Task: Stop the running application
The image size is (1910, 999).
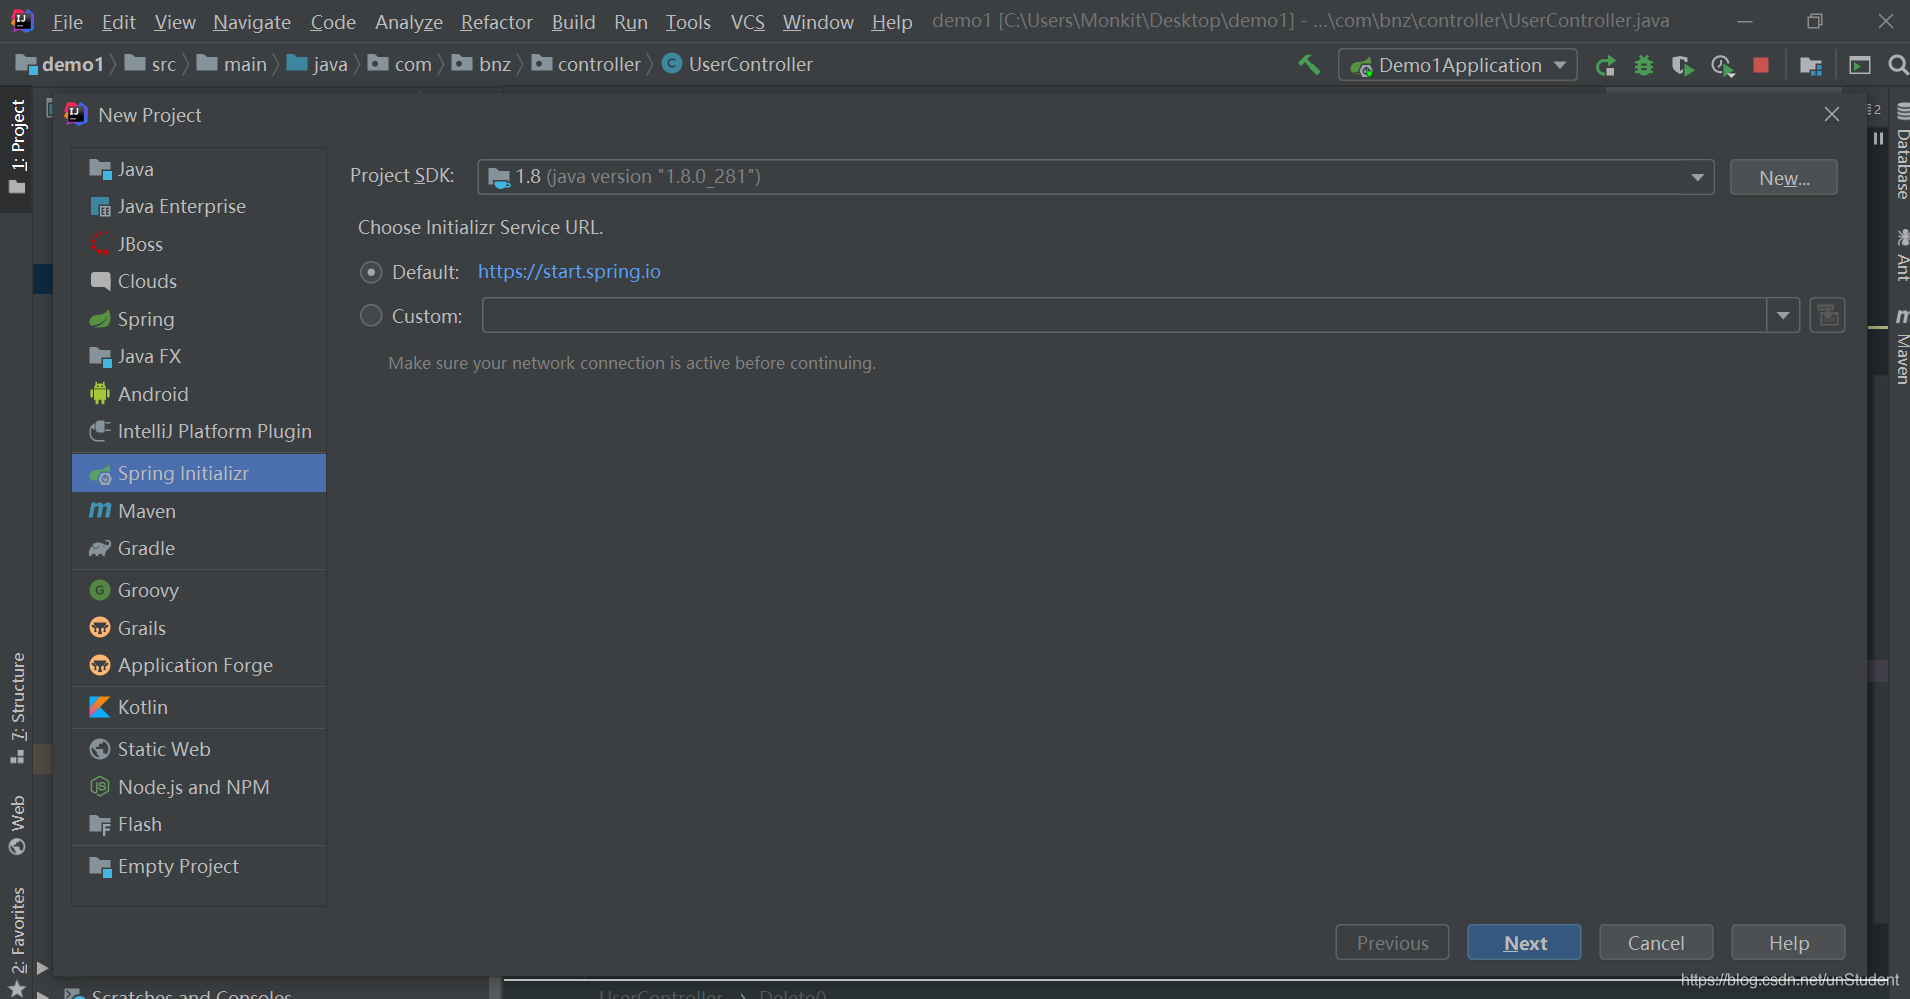Action: point(1761,66)
